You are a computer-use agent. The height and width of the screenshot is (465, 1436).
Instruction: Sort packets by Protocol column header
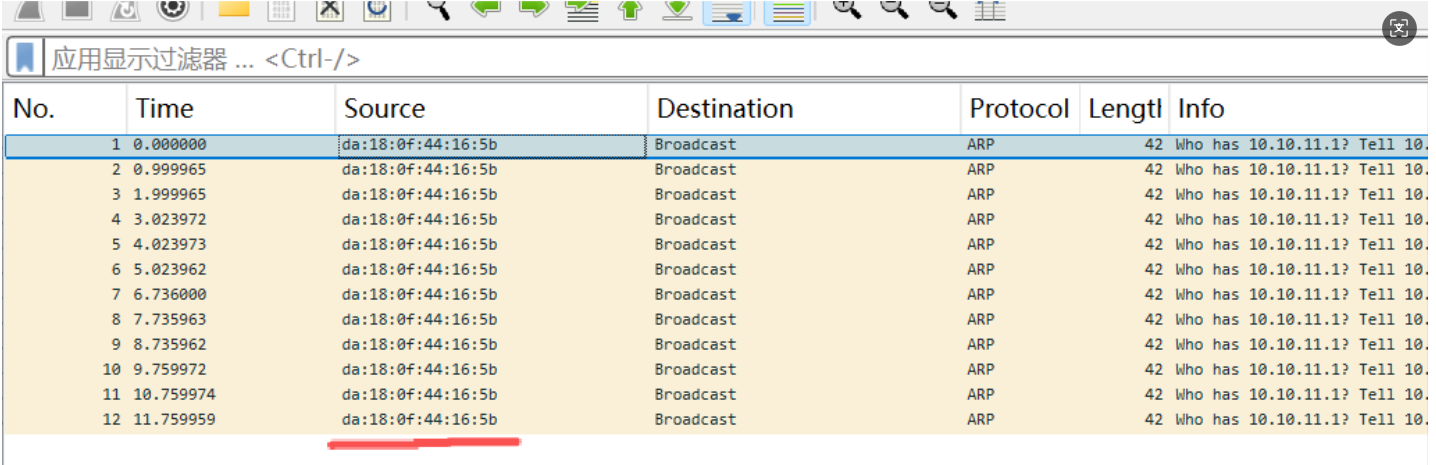click(1019, 109)
